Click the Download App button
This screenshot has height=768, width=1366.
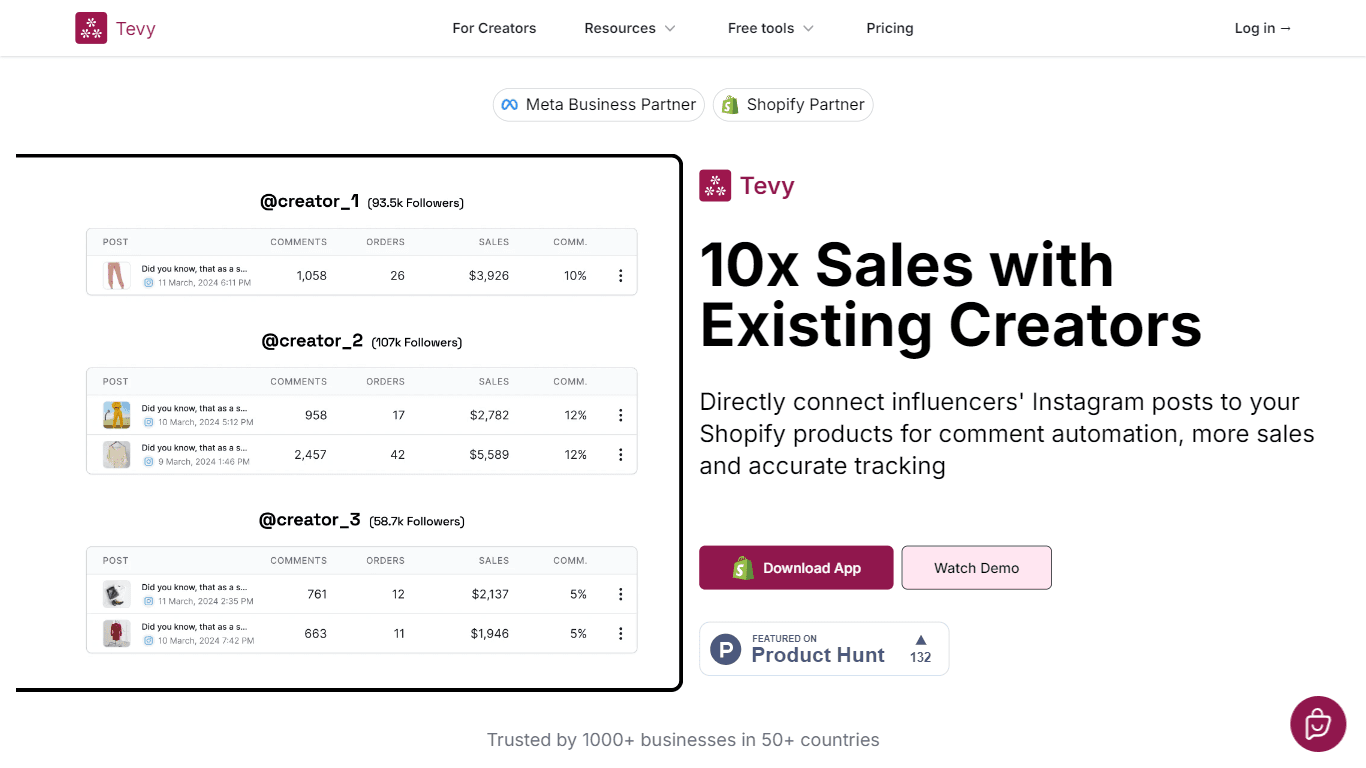coord(796,568)
